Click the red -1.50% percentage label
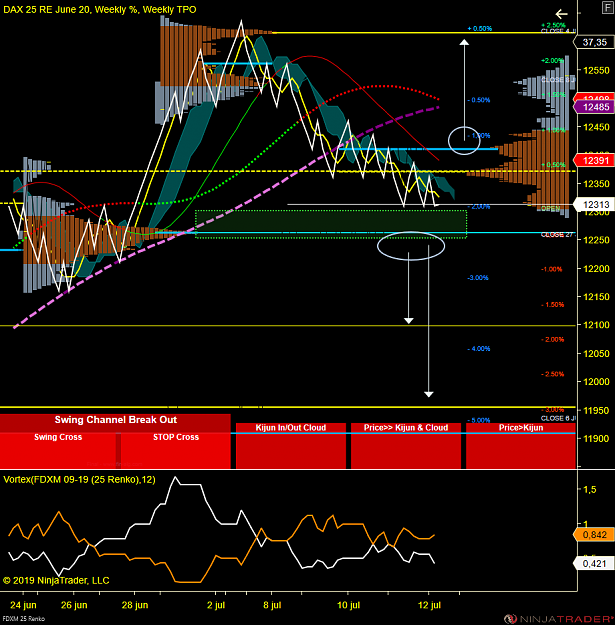The height and width of the screenshot is (625, 615). 552,305
